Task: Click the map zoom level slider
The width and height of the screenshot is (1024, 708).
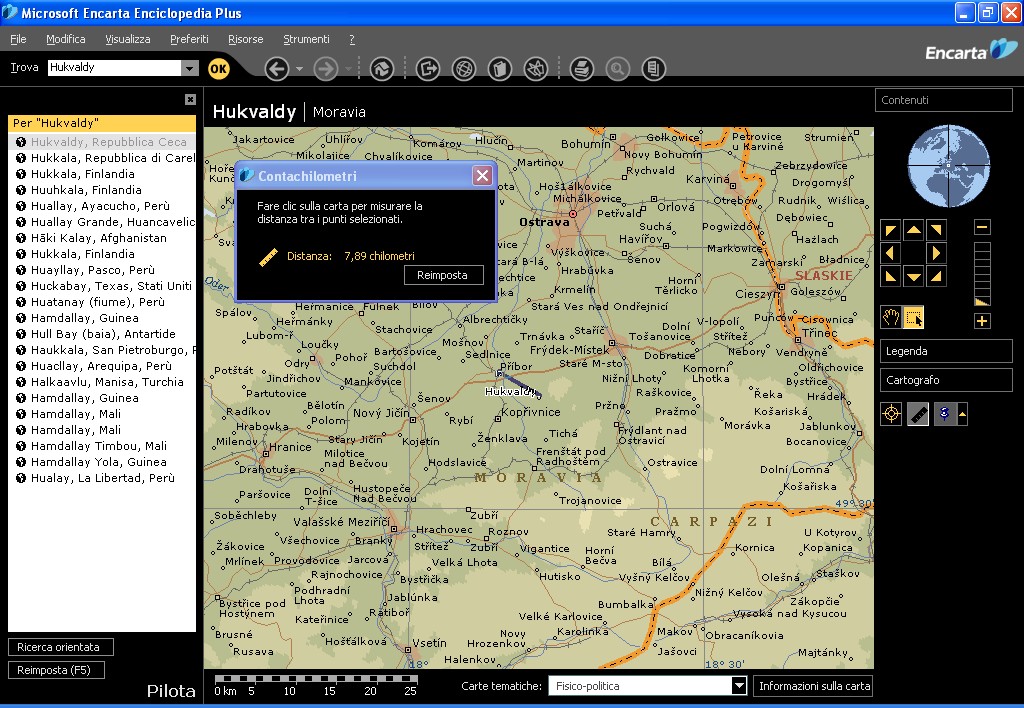Action: (982, 274)
